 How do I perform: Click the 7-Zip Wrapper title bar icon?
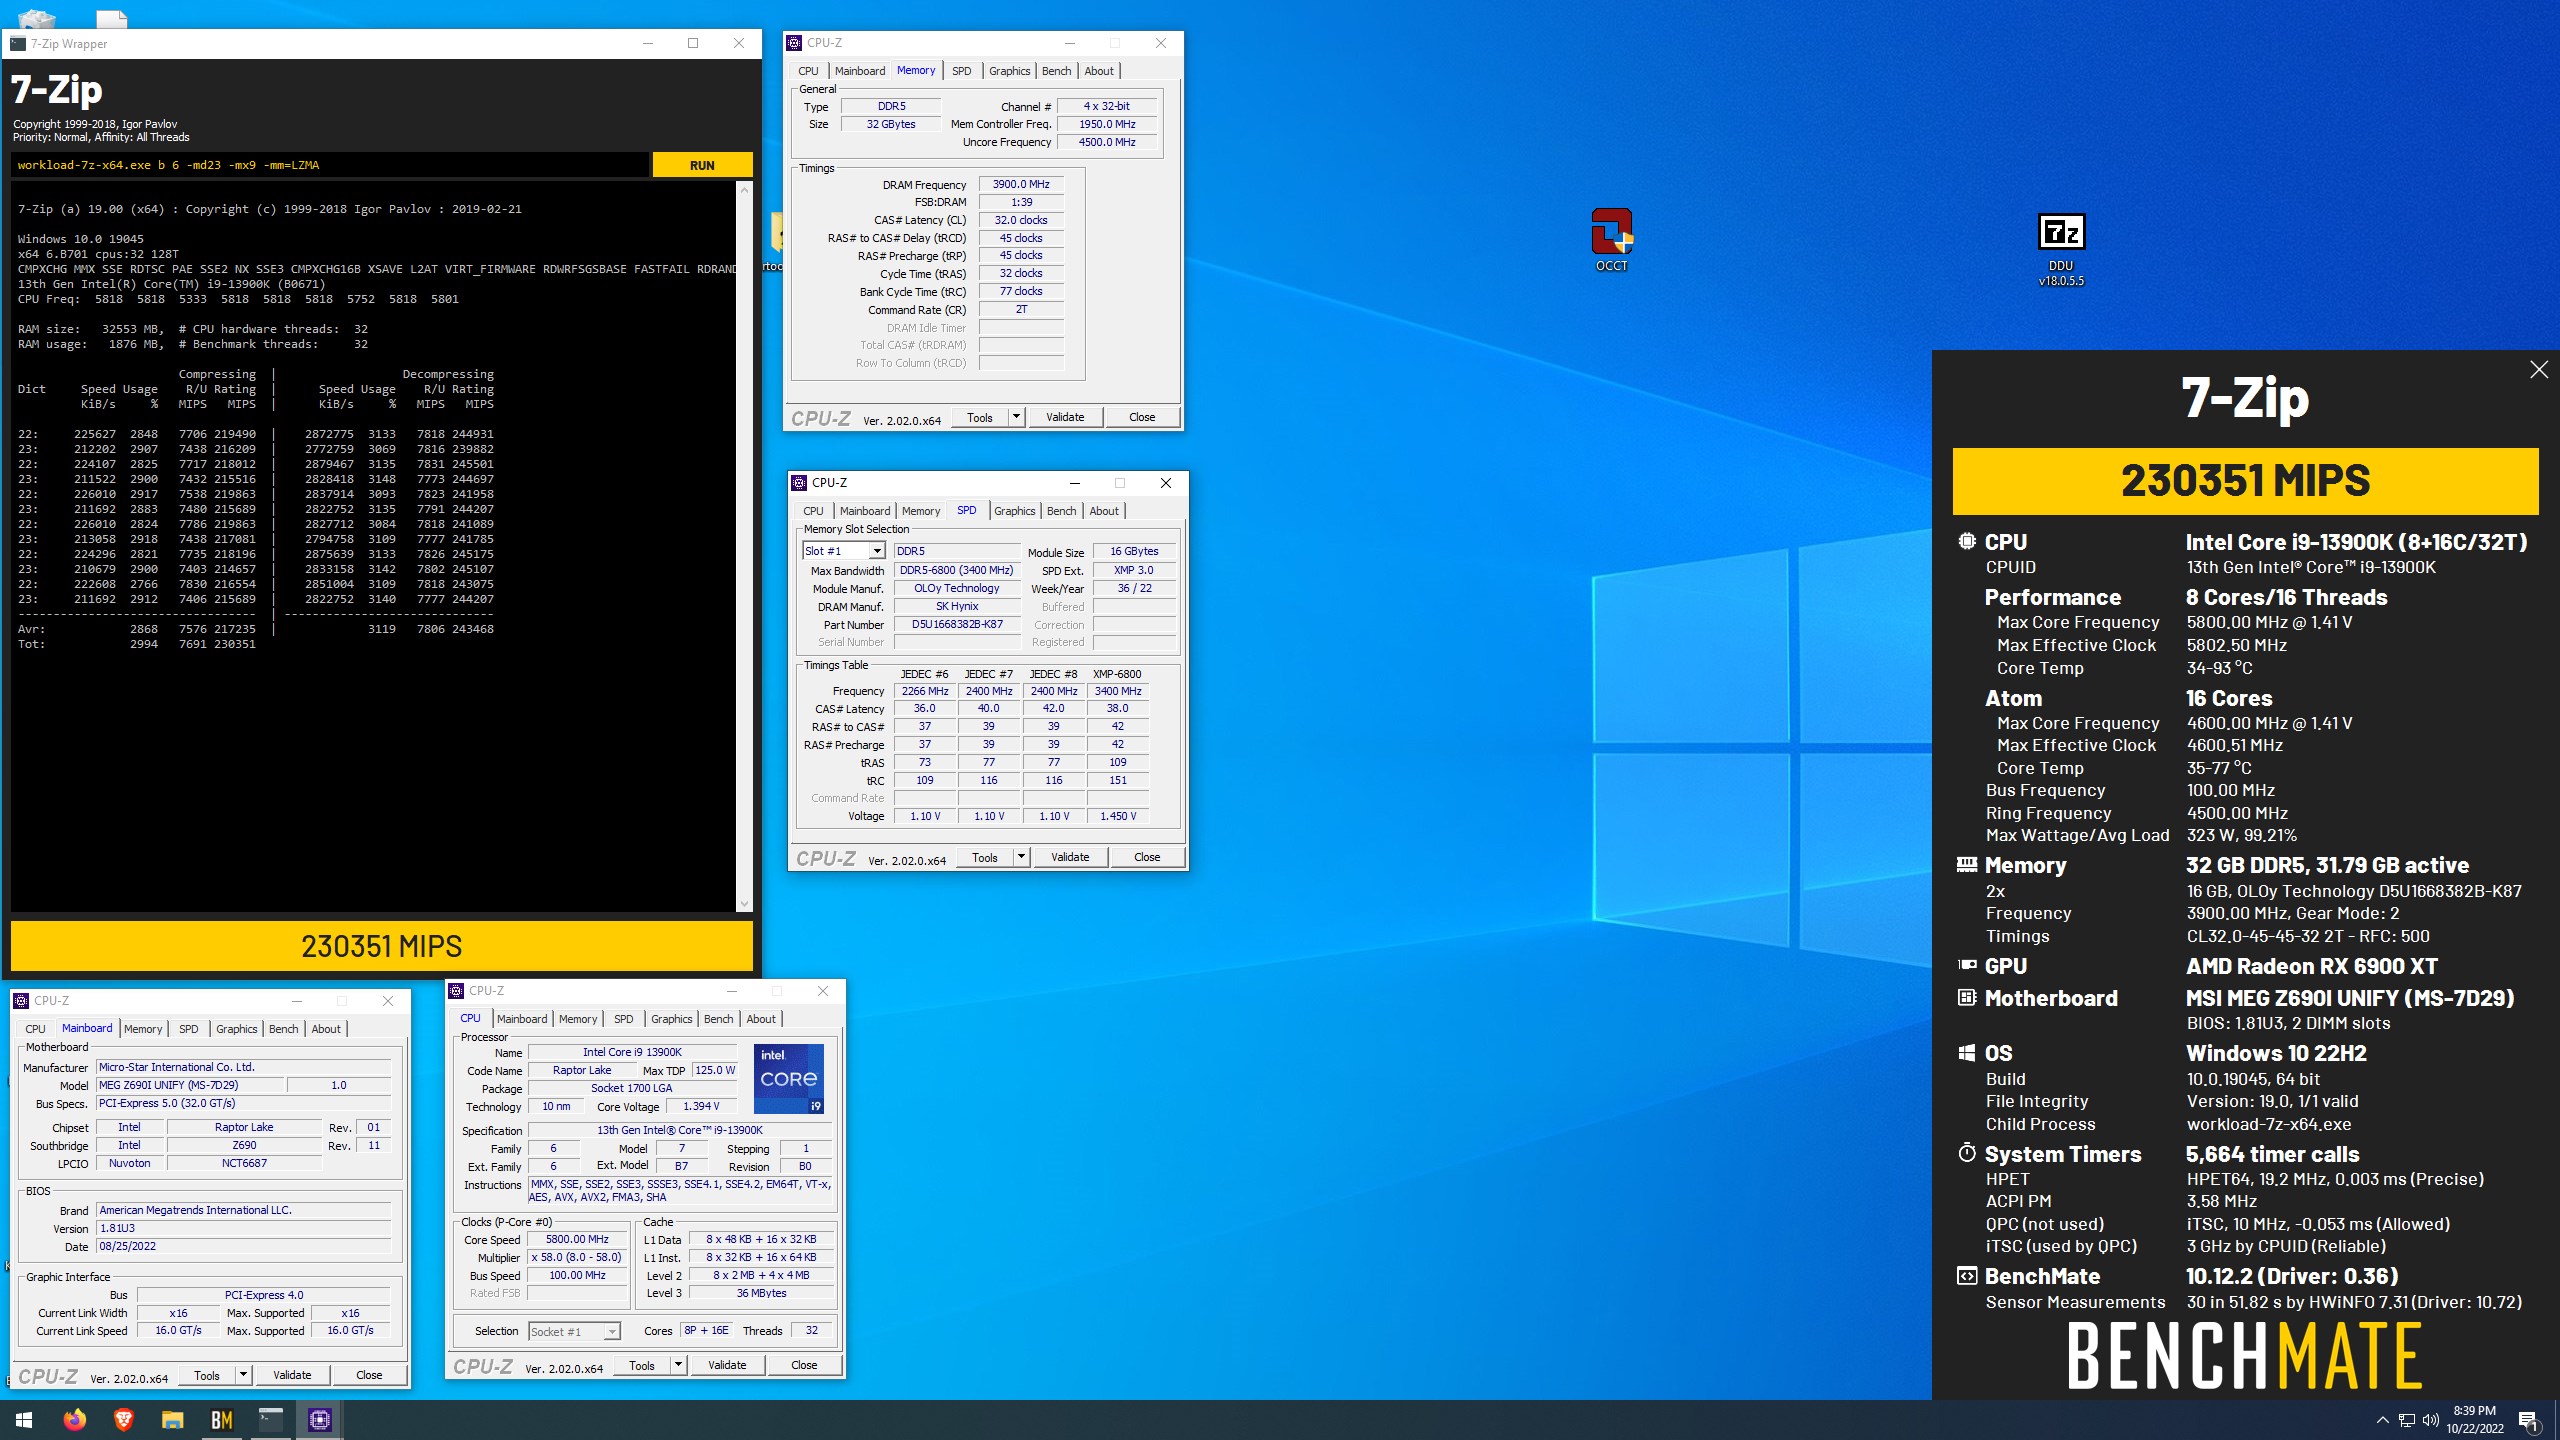coord(18,44)
